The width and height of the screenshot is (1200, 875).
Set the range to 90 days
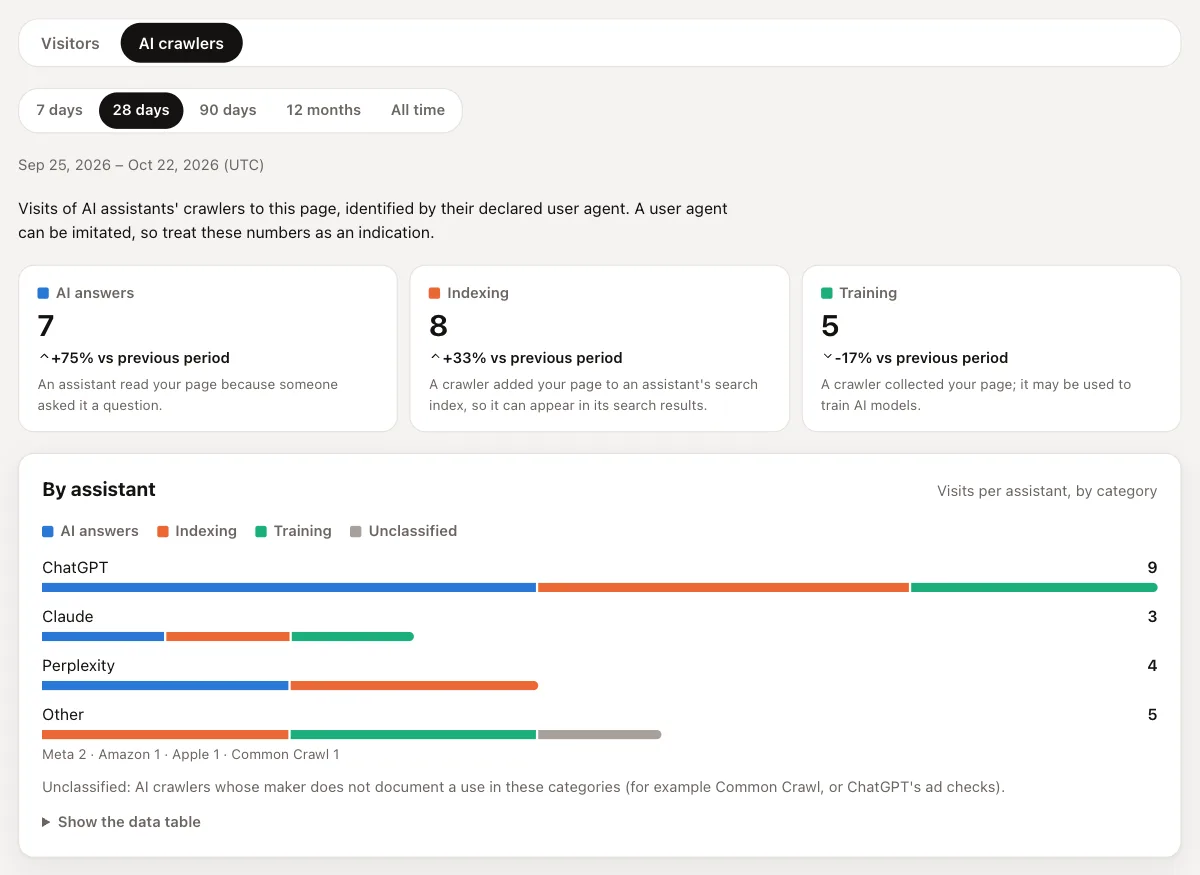coord(228,110)
